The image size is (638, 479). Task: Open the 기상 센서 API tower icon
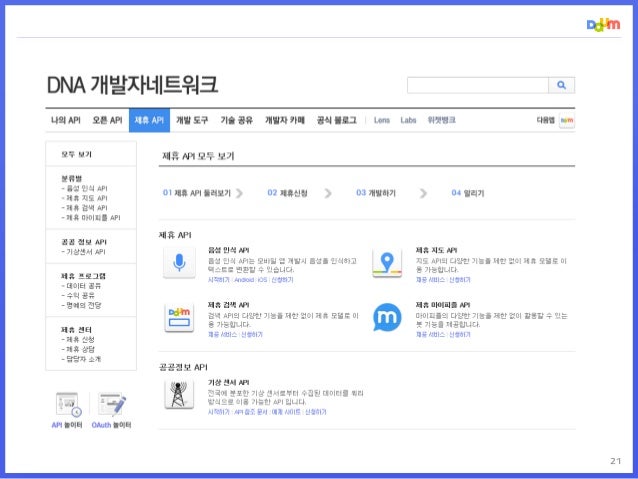[179, 394]
